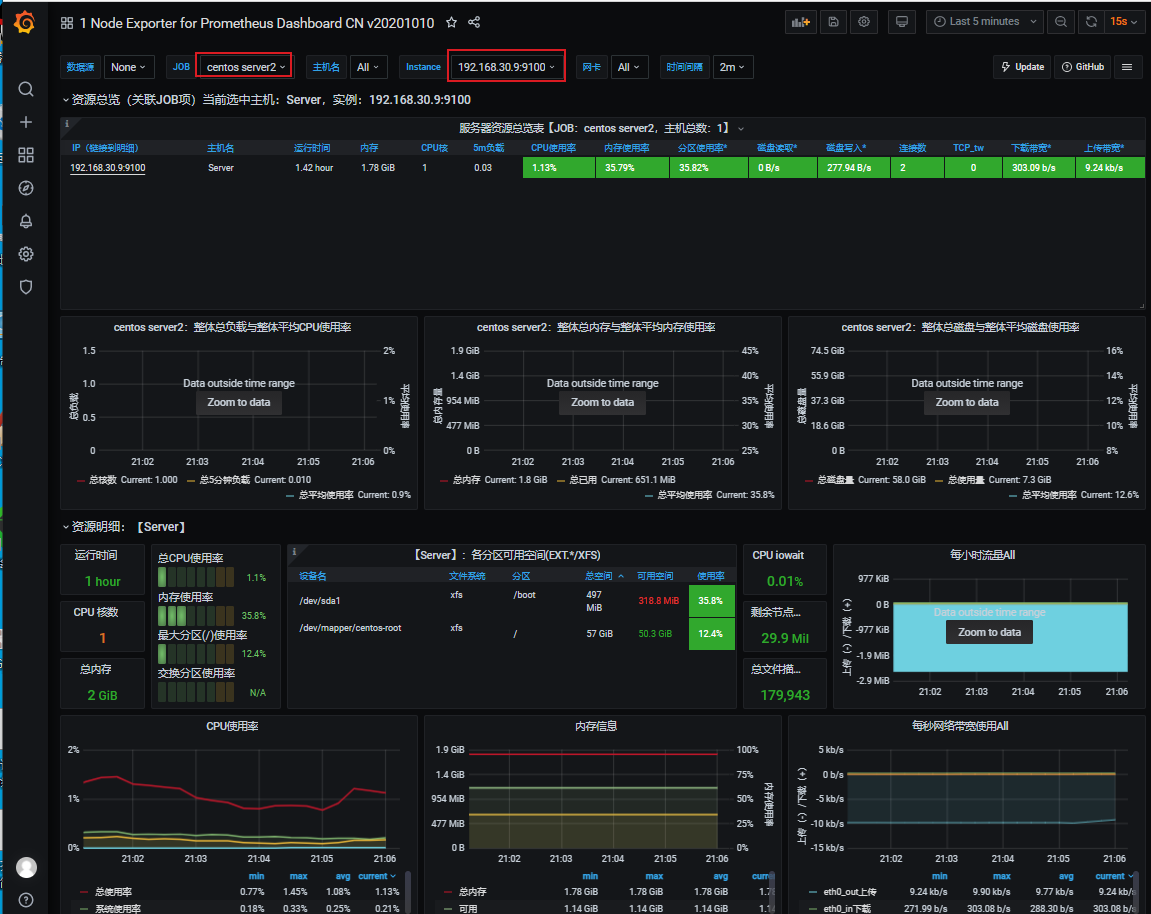Open the Grafana home logo
Screen dimensions: 1151x914
[25, 22]
